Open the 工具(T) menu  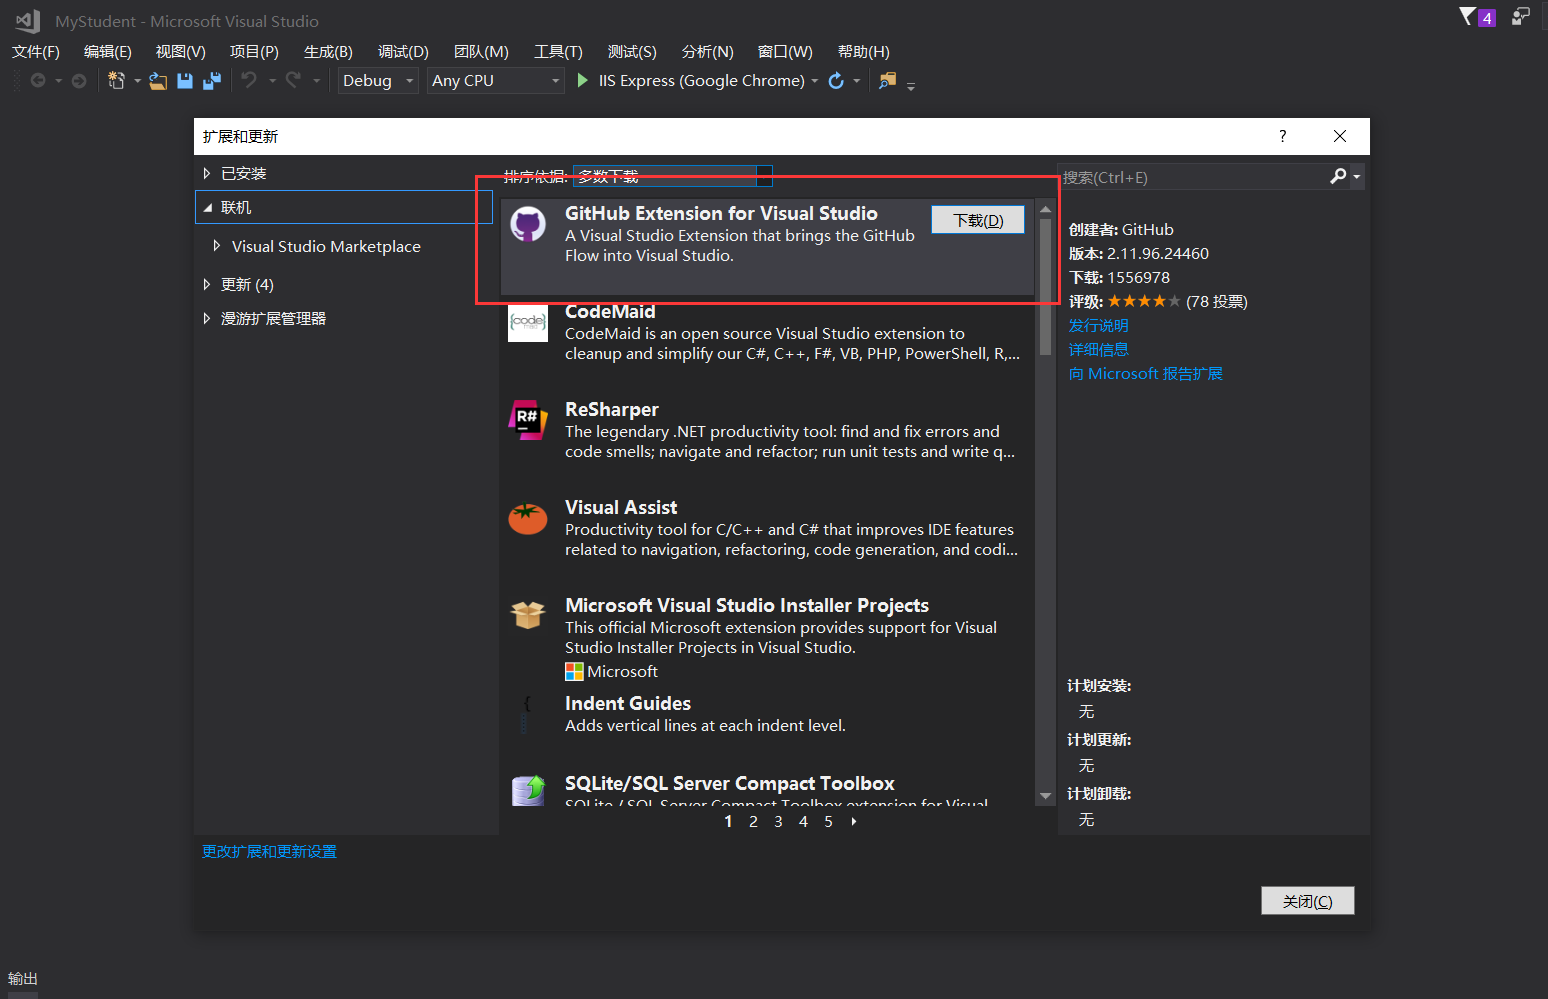point(558,52)
